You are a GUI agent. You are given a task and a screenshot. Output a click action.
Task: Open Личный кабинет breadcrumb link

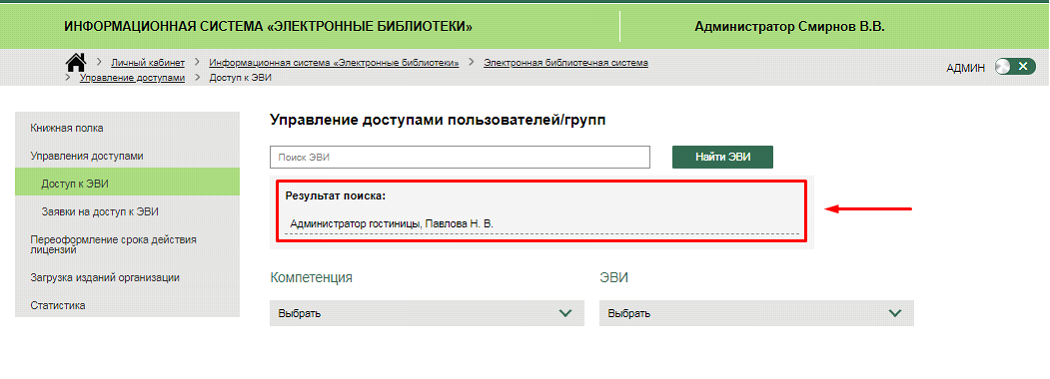point(148,63)
